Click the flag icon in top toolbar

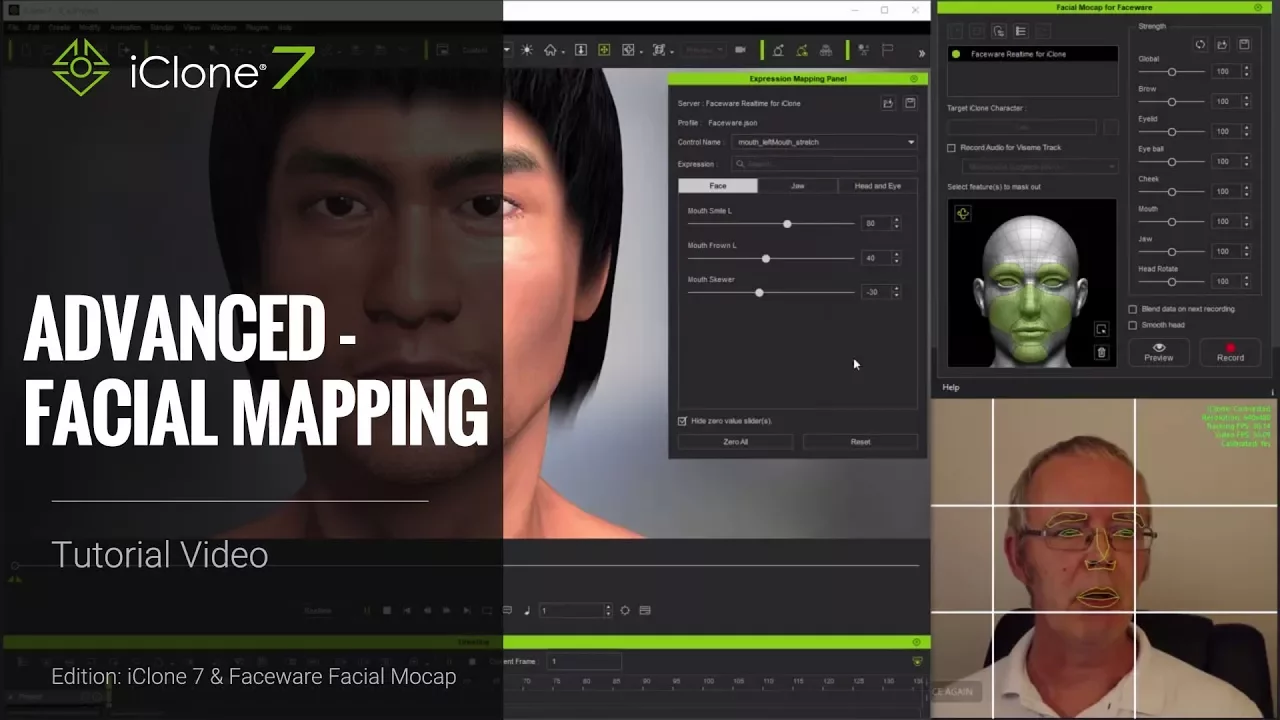(887, 50)
